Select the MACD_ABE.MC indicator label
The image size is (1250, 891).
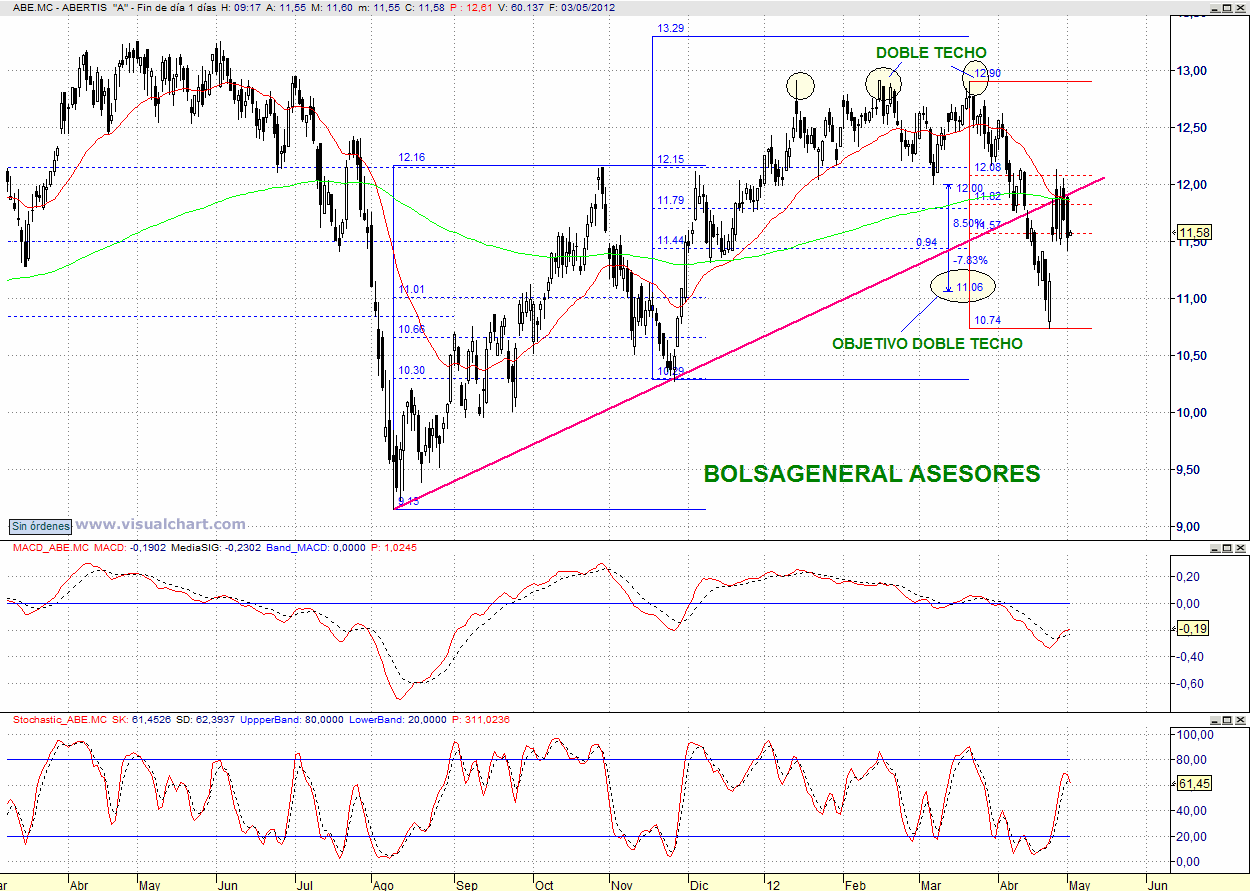(x=50, y=548)
